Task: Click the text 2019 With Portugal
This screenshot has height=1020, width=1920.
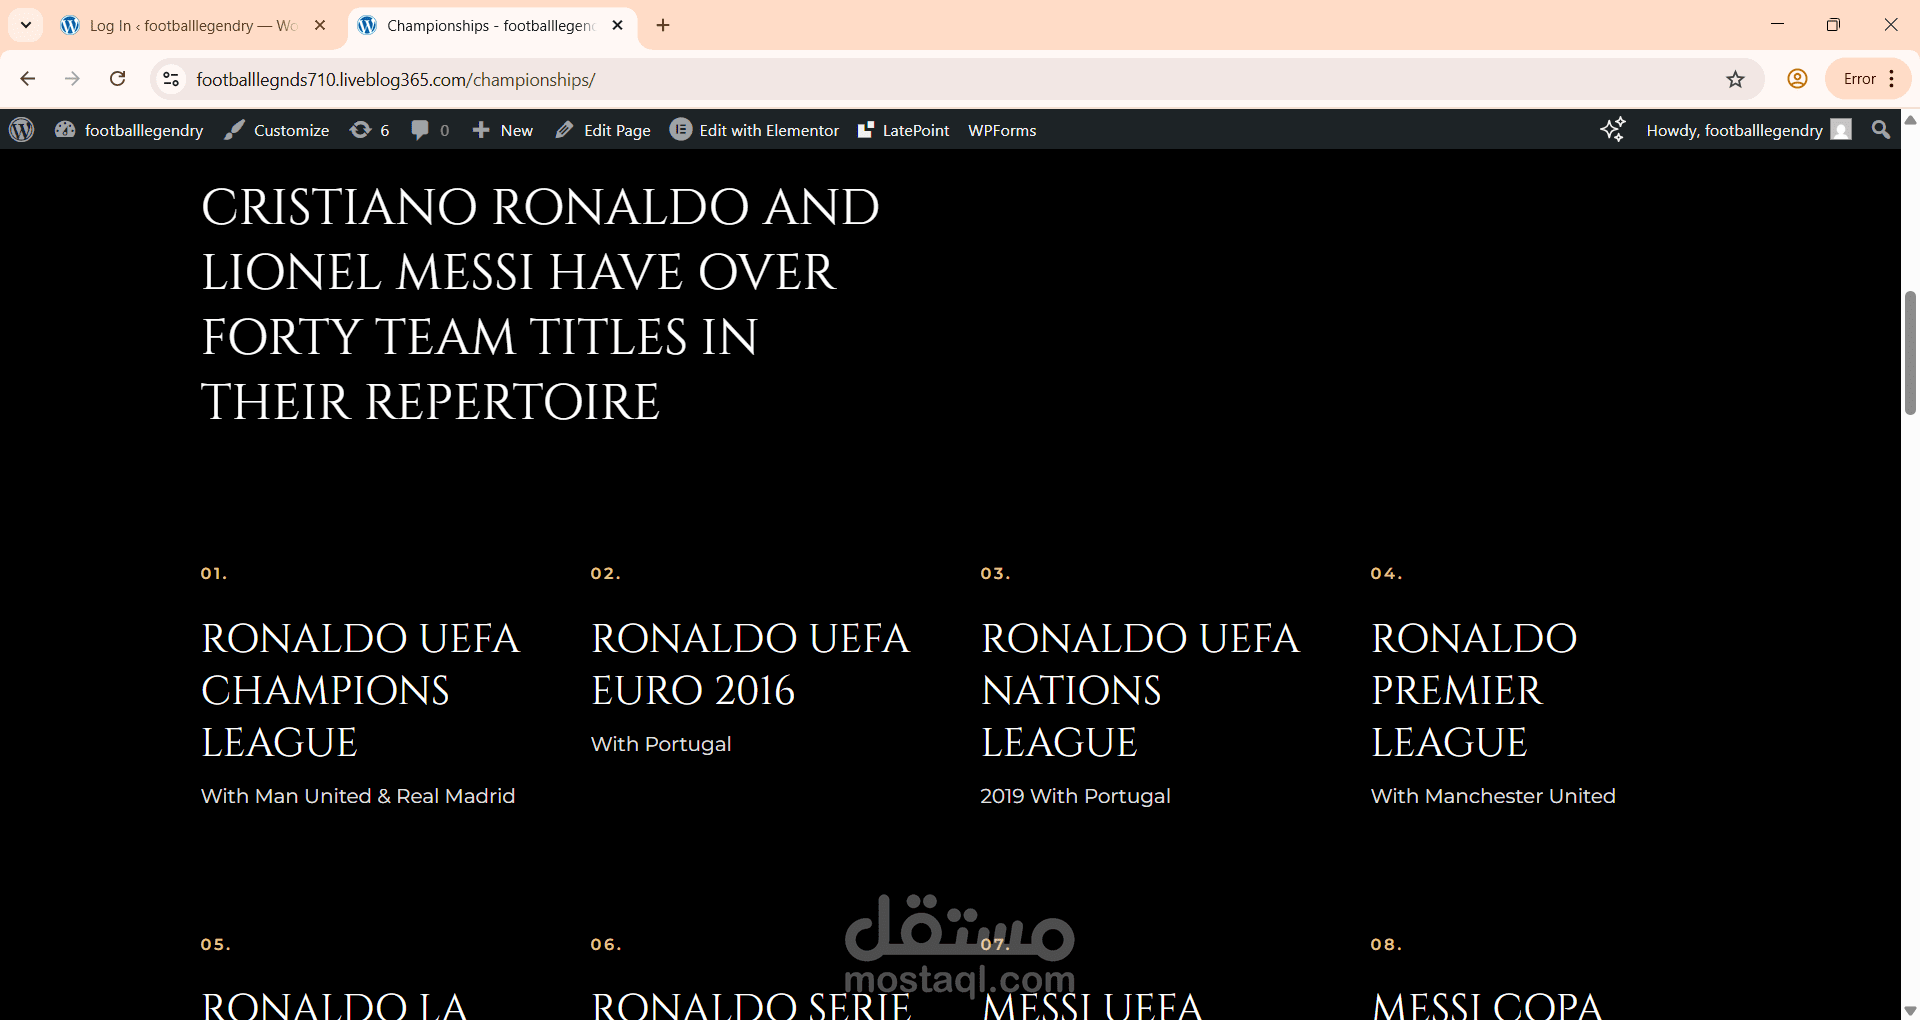Action: pos(1075,796)
